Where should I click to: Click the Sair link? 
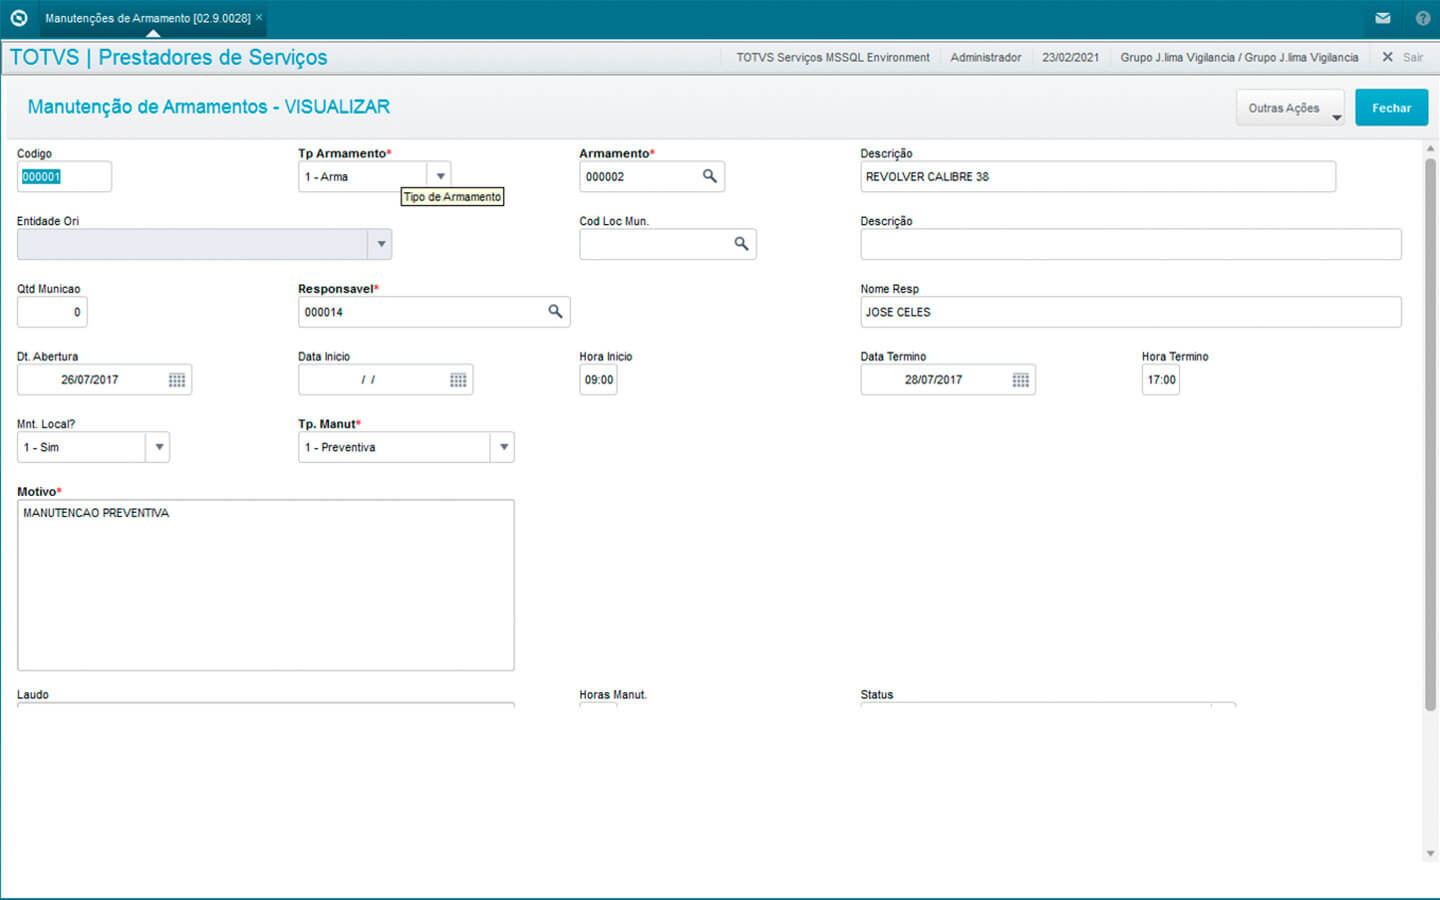click(1412, 57)
